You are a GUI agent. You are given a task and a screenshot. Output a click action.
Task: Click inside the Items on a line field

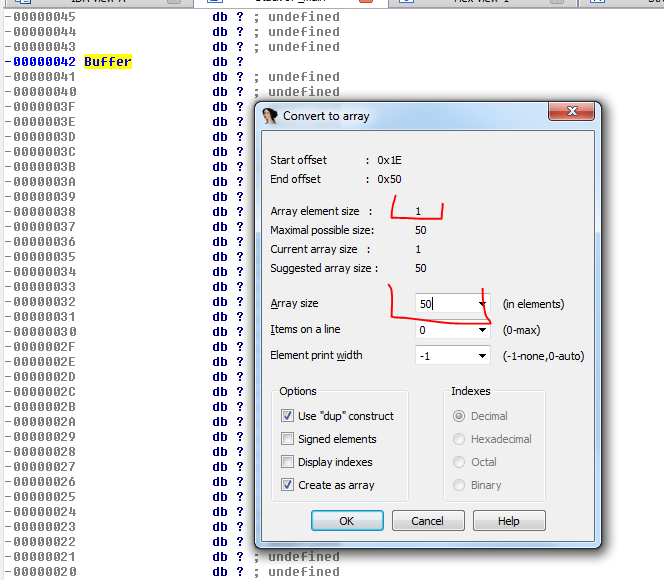[x=445, y=330]
